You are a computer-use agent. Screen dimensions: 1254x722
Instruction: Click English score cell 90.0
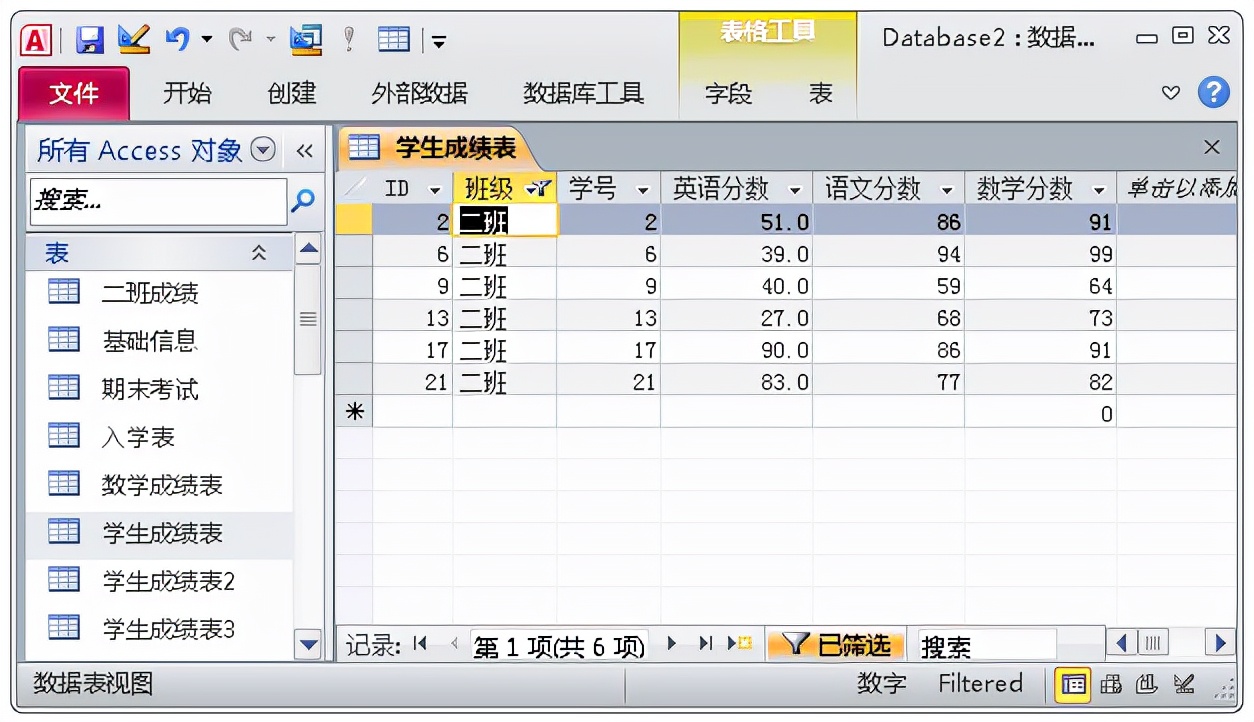737,350
